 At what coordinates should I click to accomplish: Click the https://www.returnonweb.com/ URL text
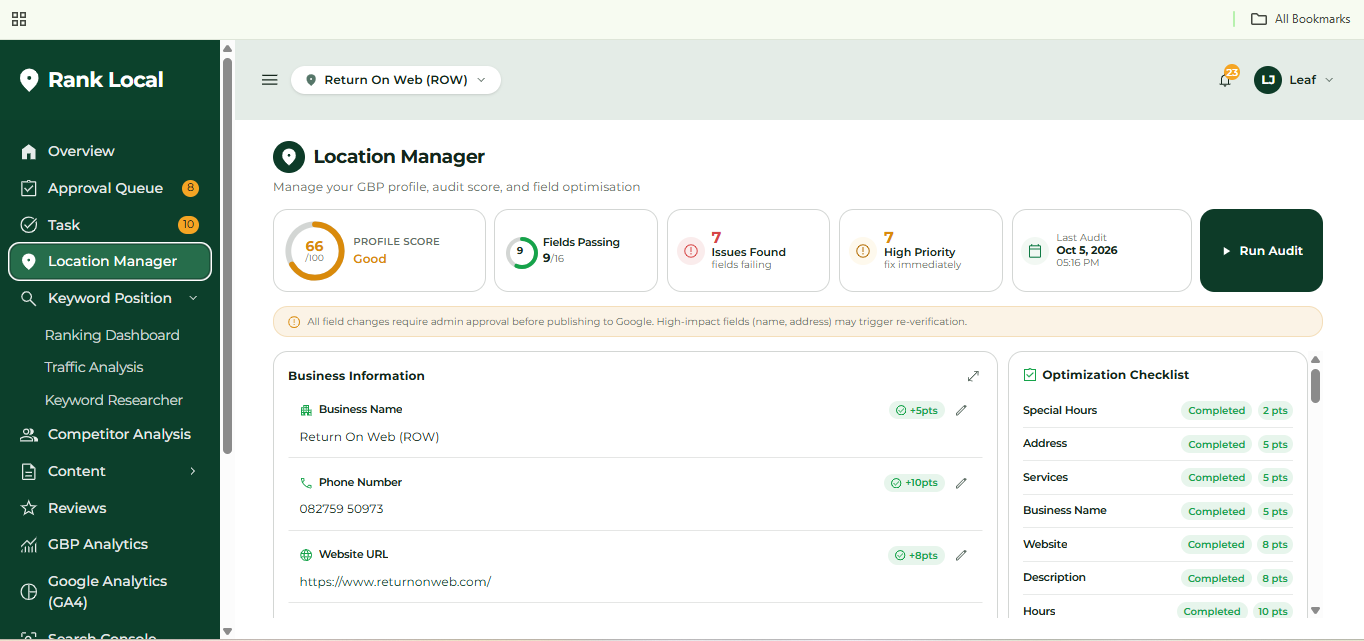click(x=395, y=582)
